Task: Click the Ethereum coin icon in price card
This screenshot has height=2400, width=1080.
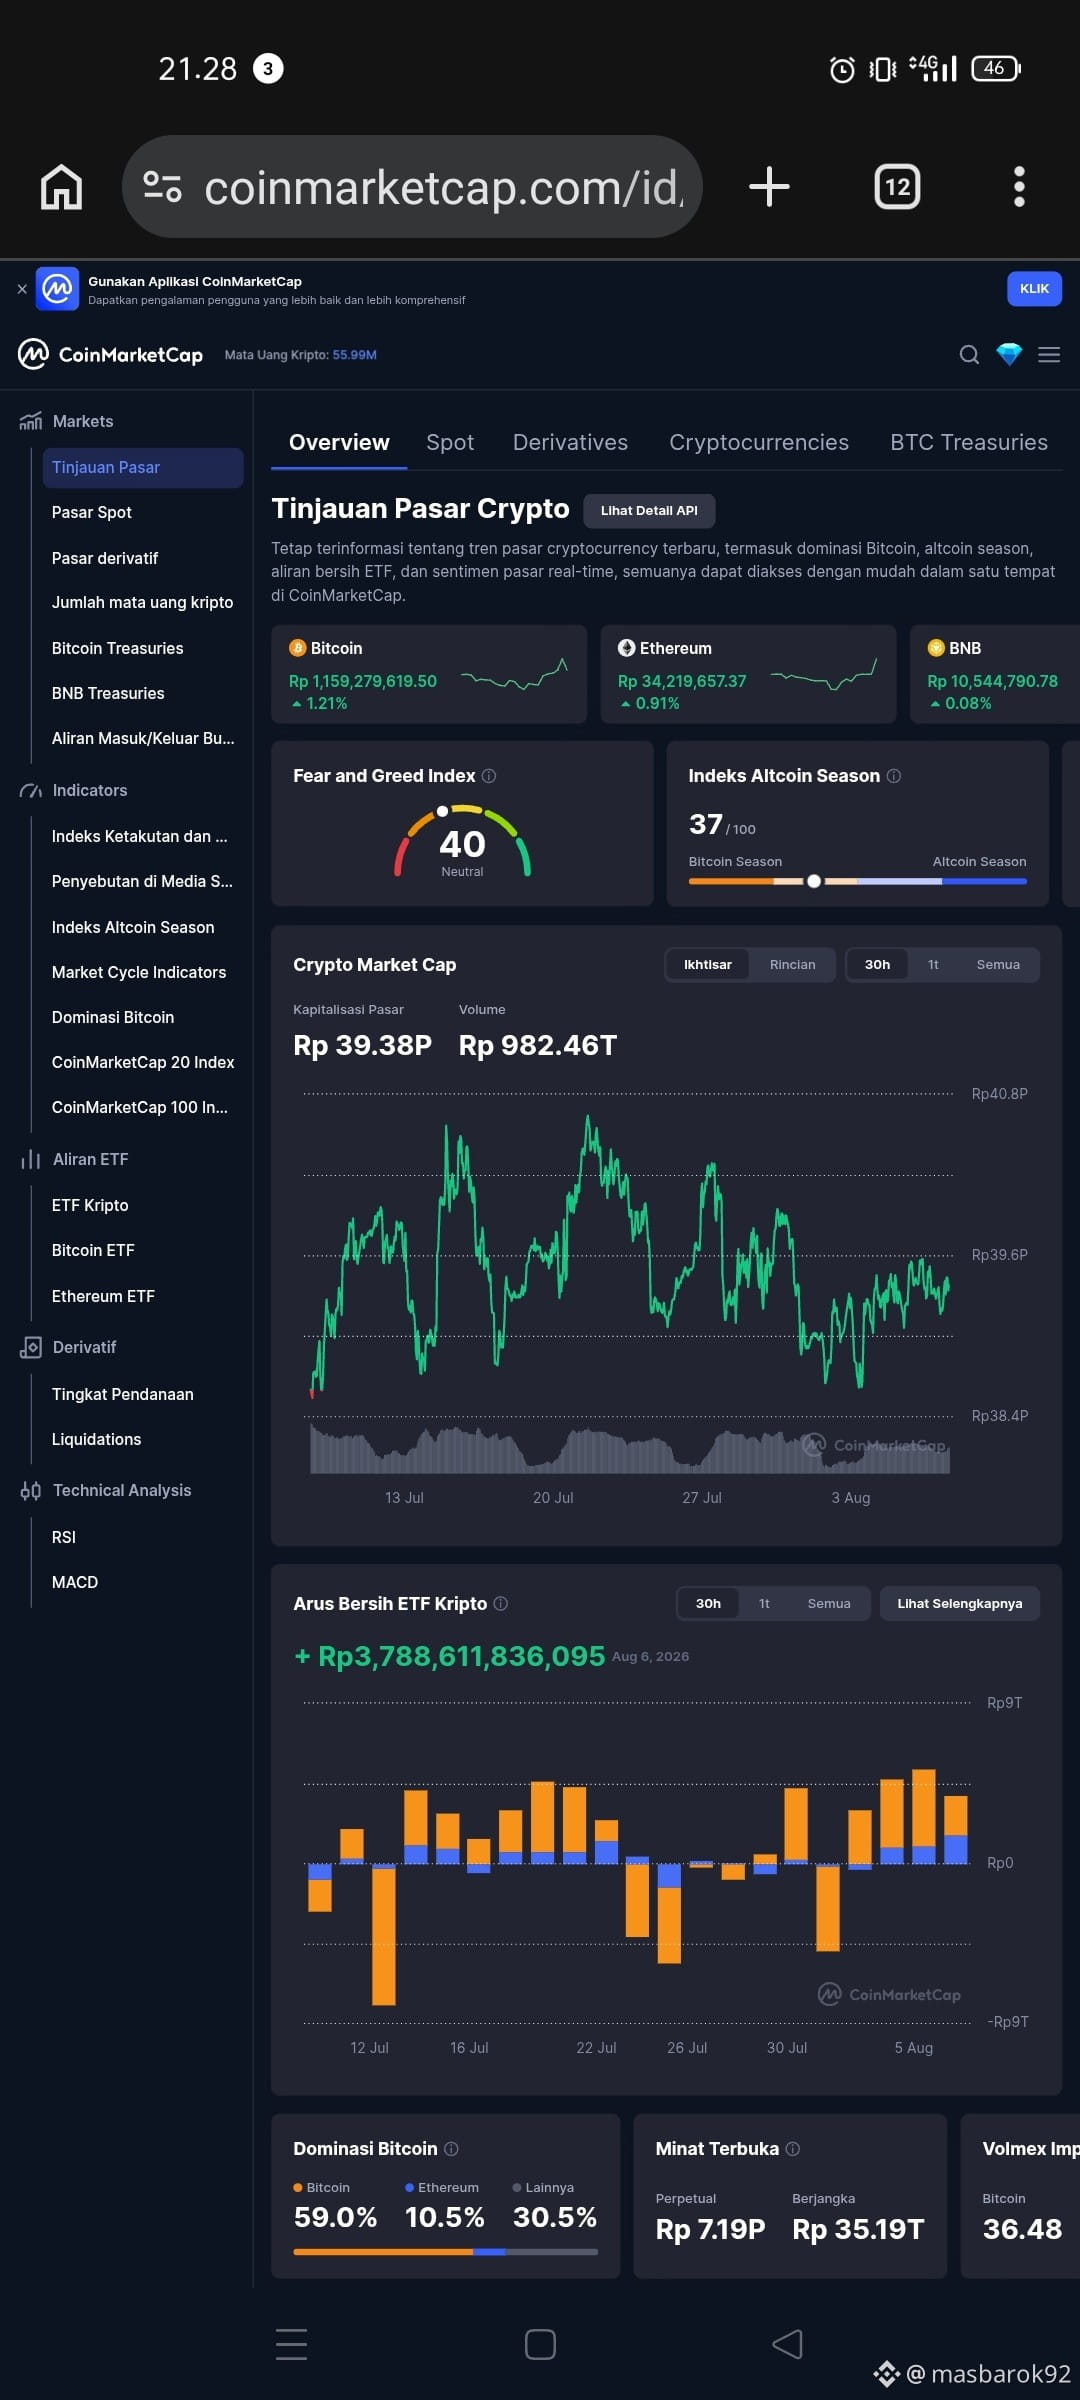Action: [x=626, y=648]
